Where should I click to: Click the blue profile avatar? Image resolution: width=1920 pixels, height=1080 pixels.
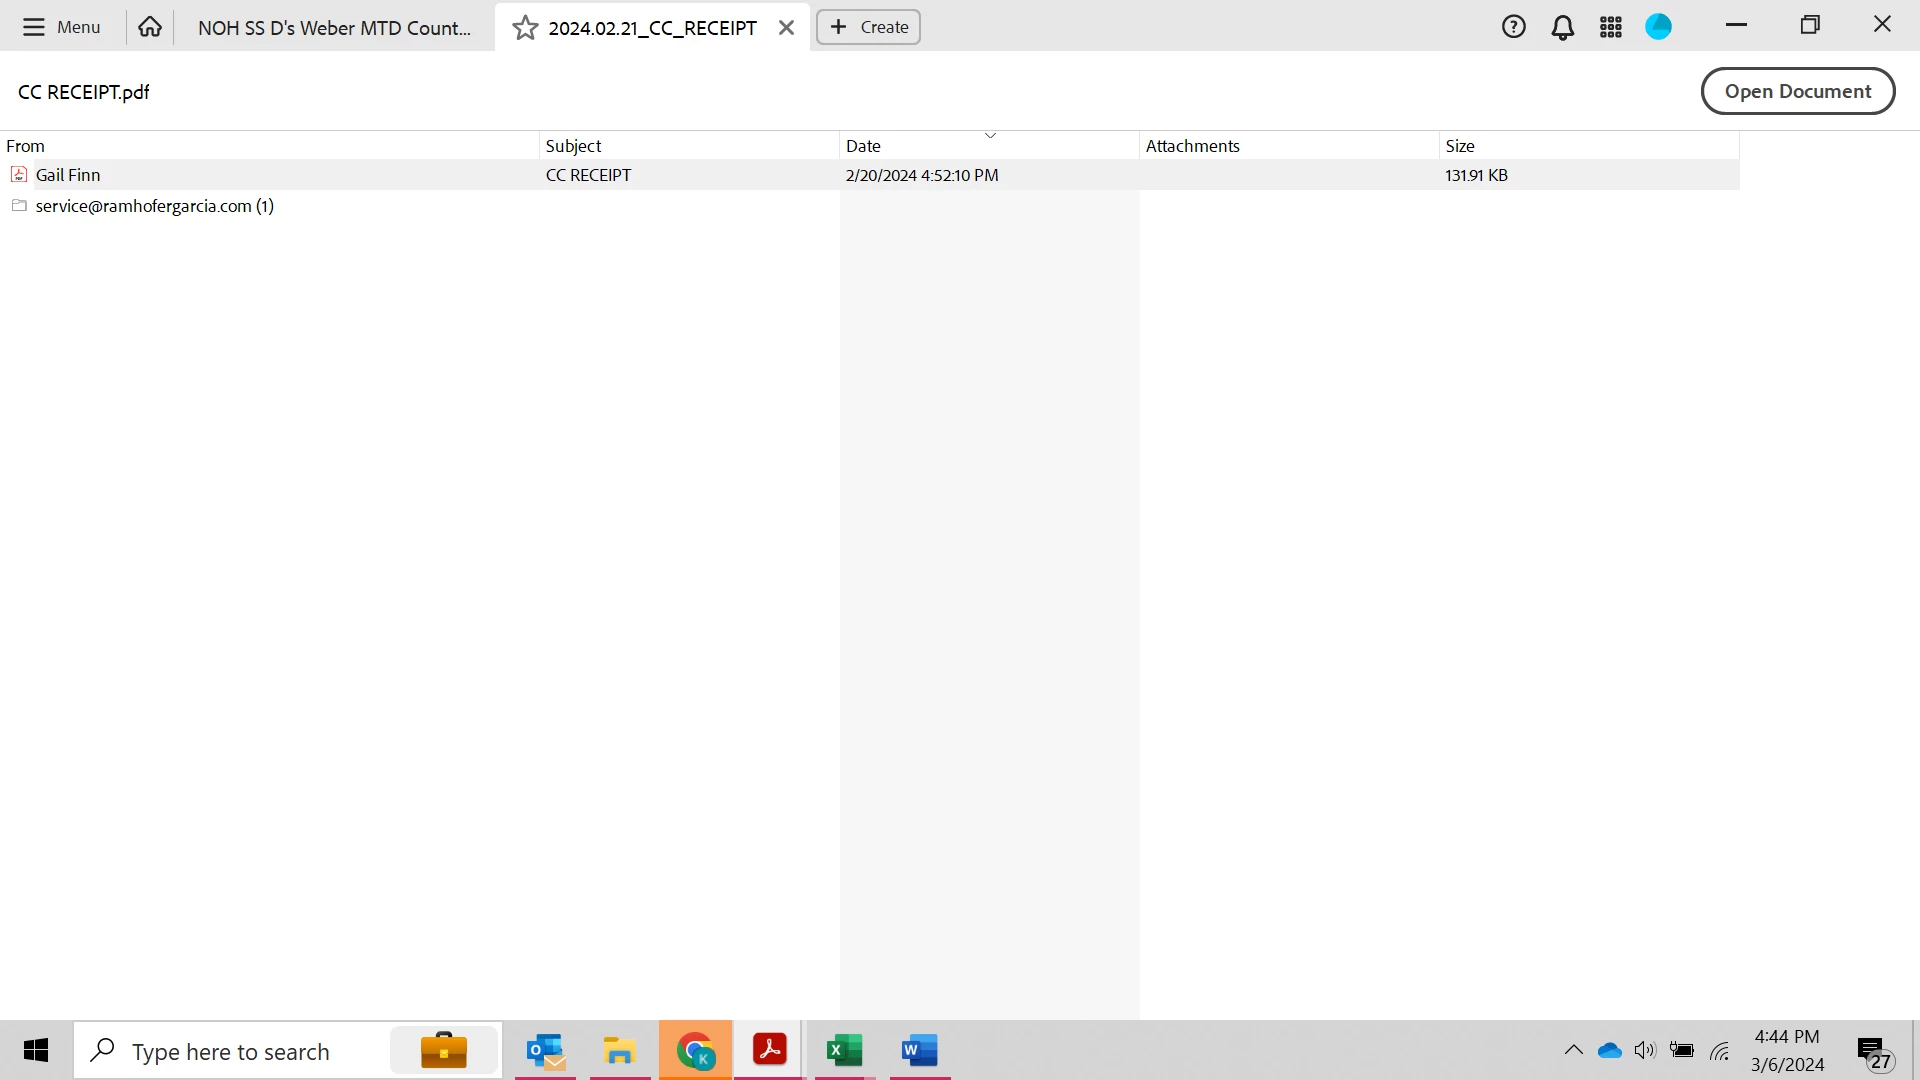[1658, 27]
